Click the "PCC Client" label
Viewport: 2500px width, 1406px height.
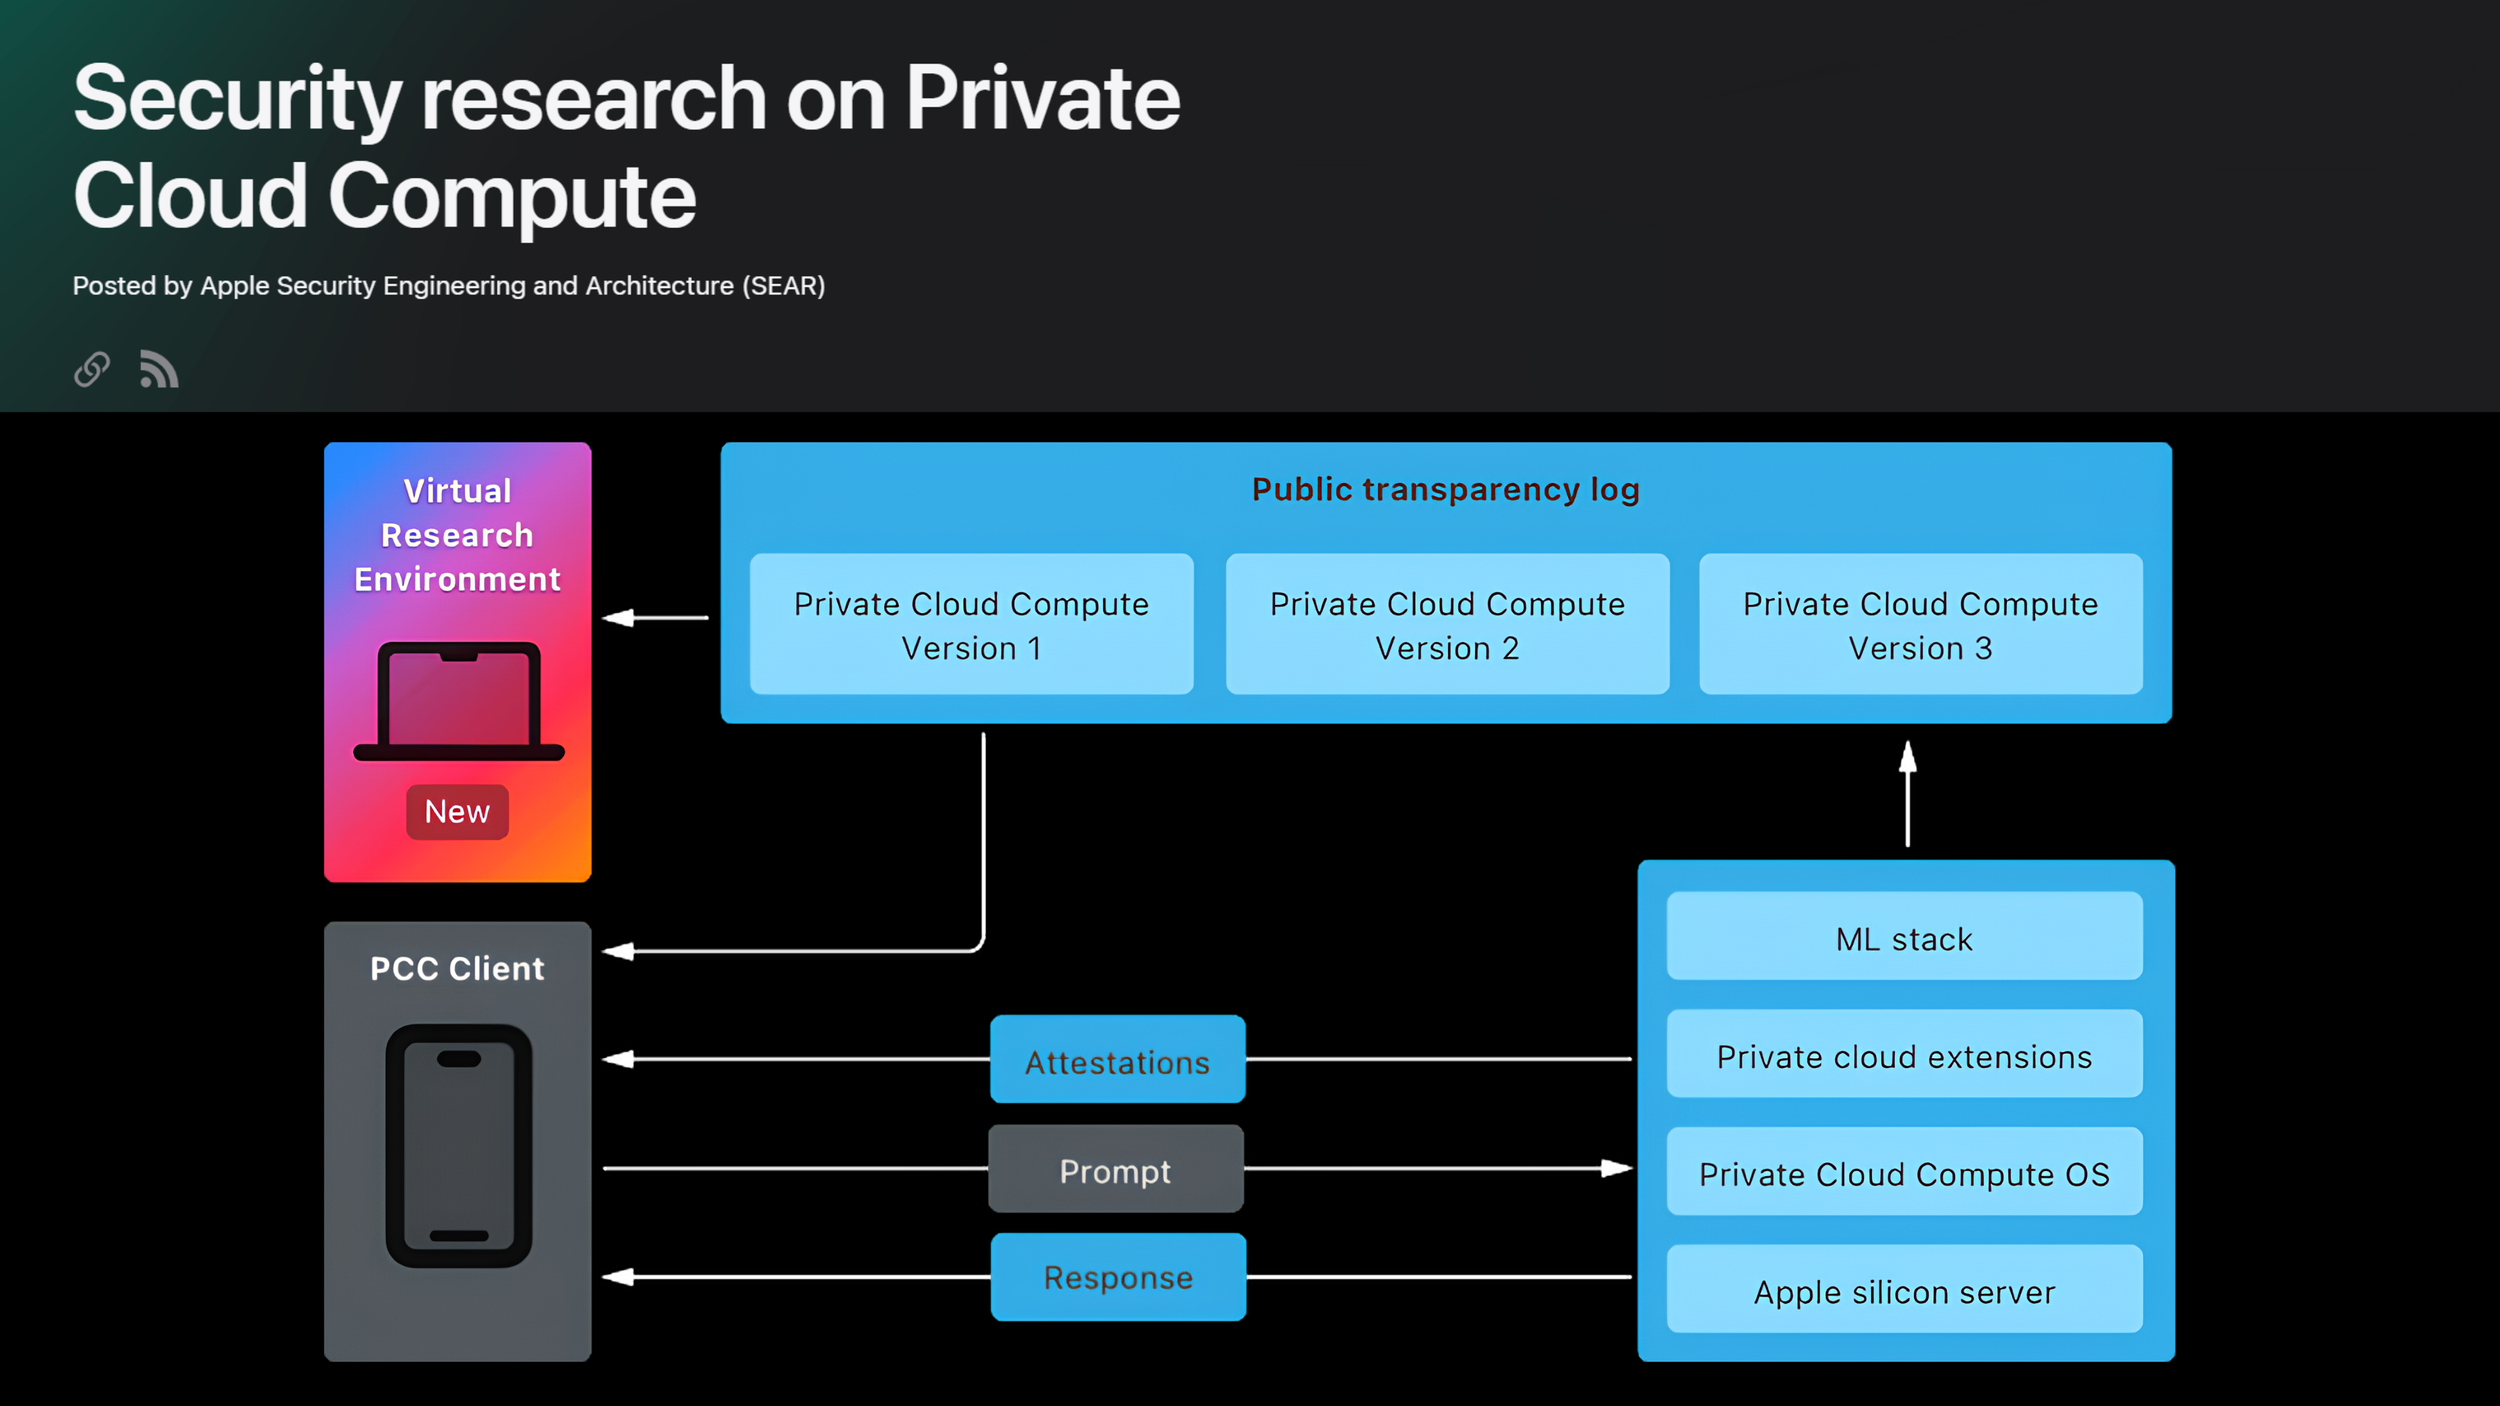[457, 968]
